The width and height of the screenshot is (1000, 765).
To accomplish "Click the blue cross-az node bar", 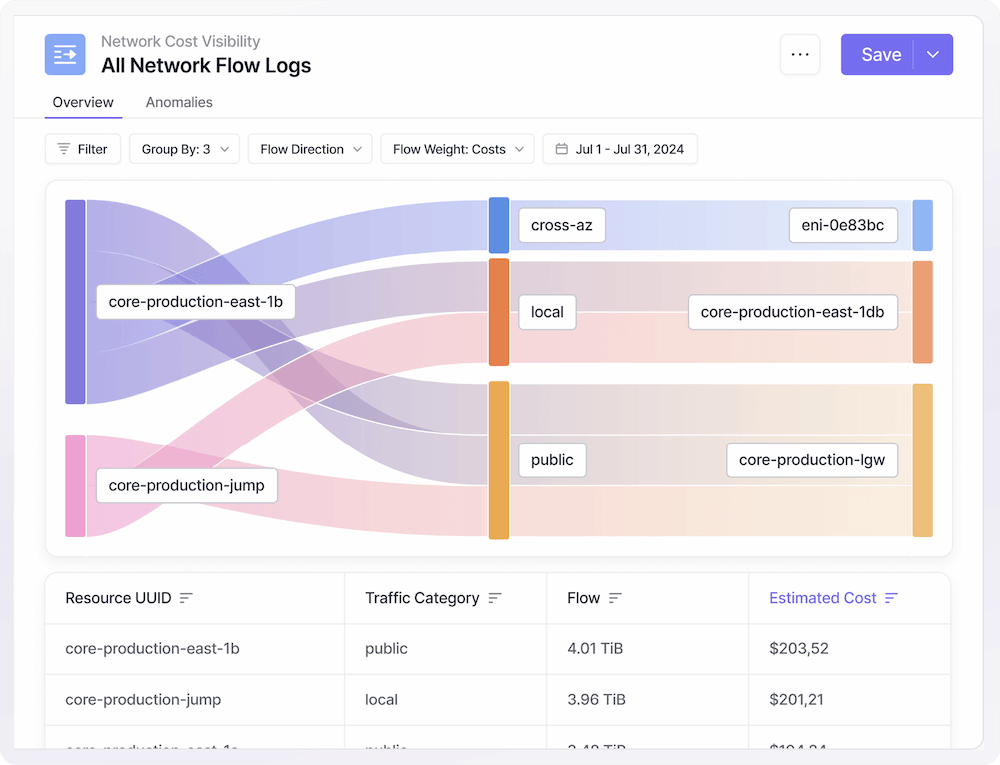I will (499, 225).
